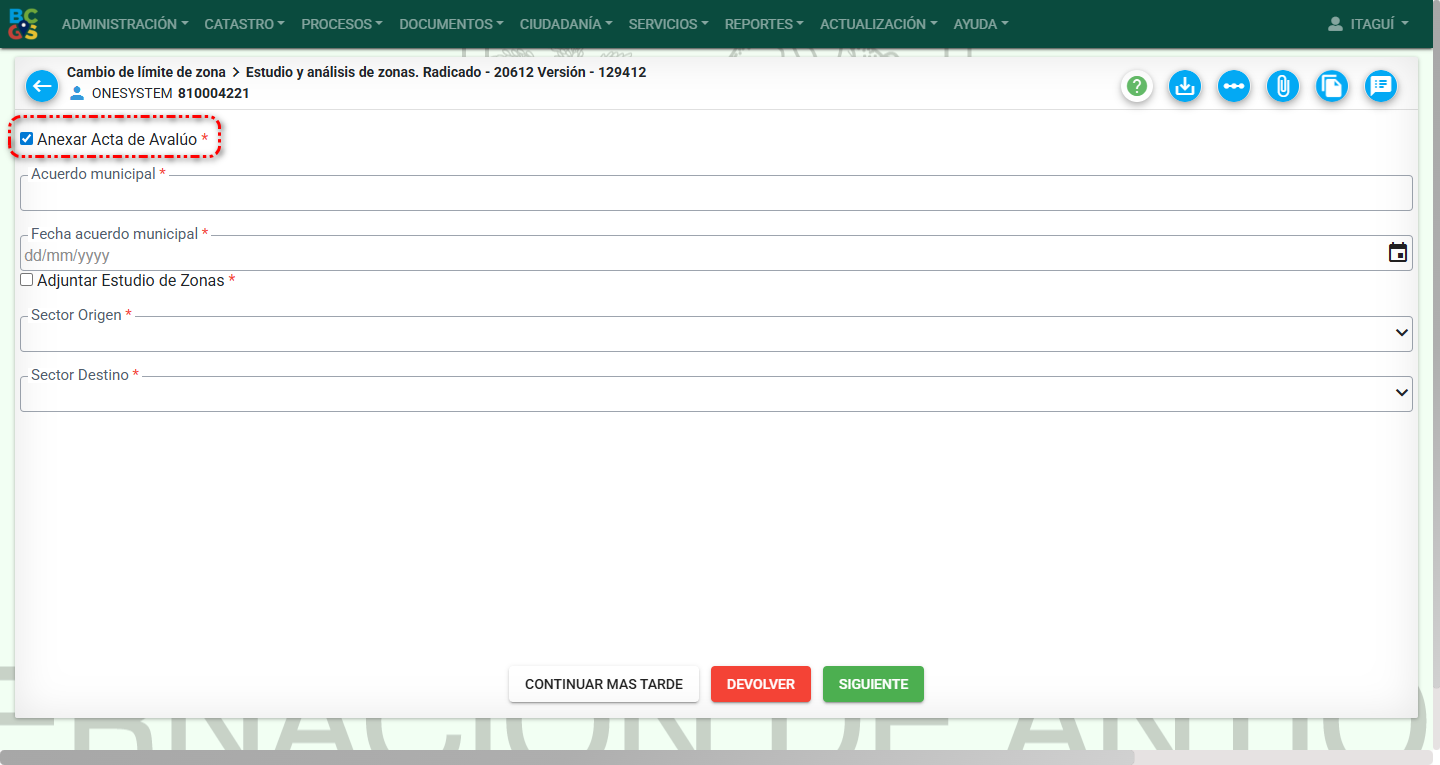Open the comments chat icon
The width and height of the screenshot is (1440, 765).
tap(1380, 87)
